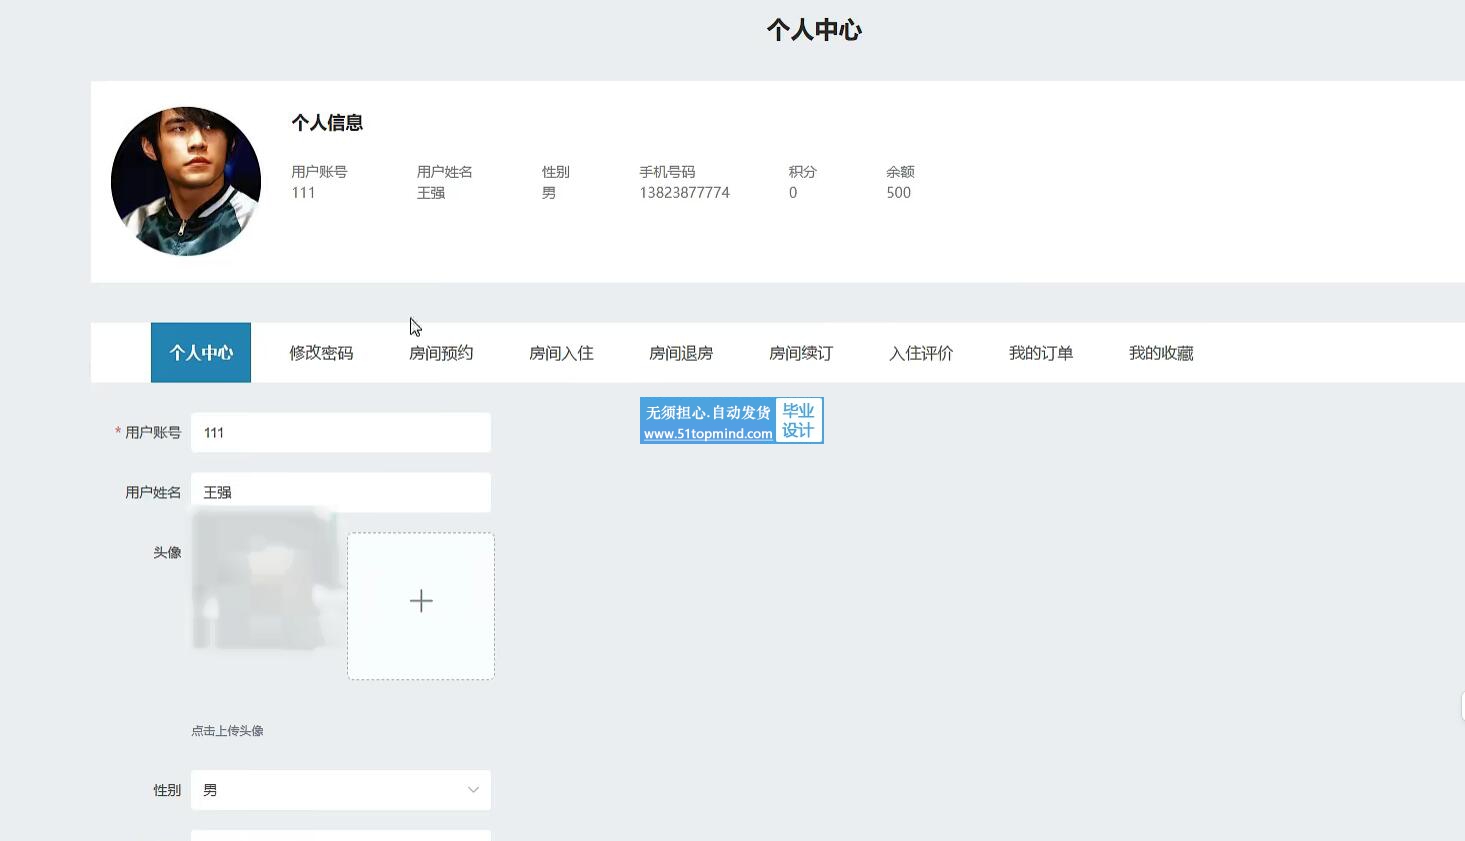1465x841 pixels.
Task: Click the gender value 男 in info card
Action: 549,193
